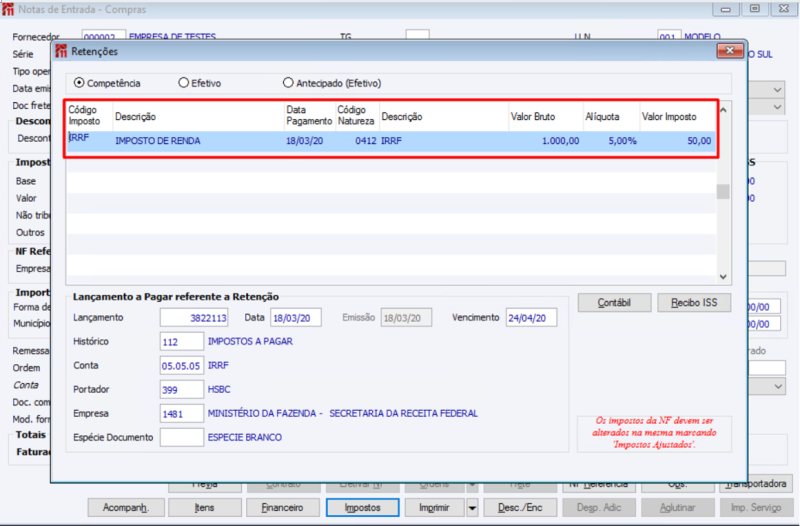Screen dimensions: 800x526
Task: Click the Notas de Entrada window icon
Action: click(x=8, y=9)
